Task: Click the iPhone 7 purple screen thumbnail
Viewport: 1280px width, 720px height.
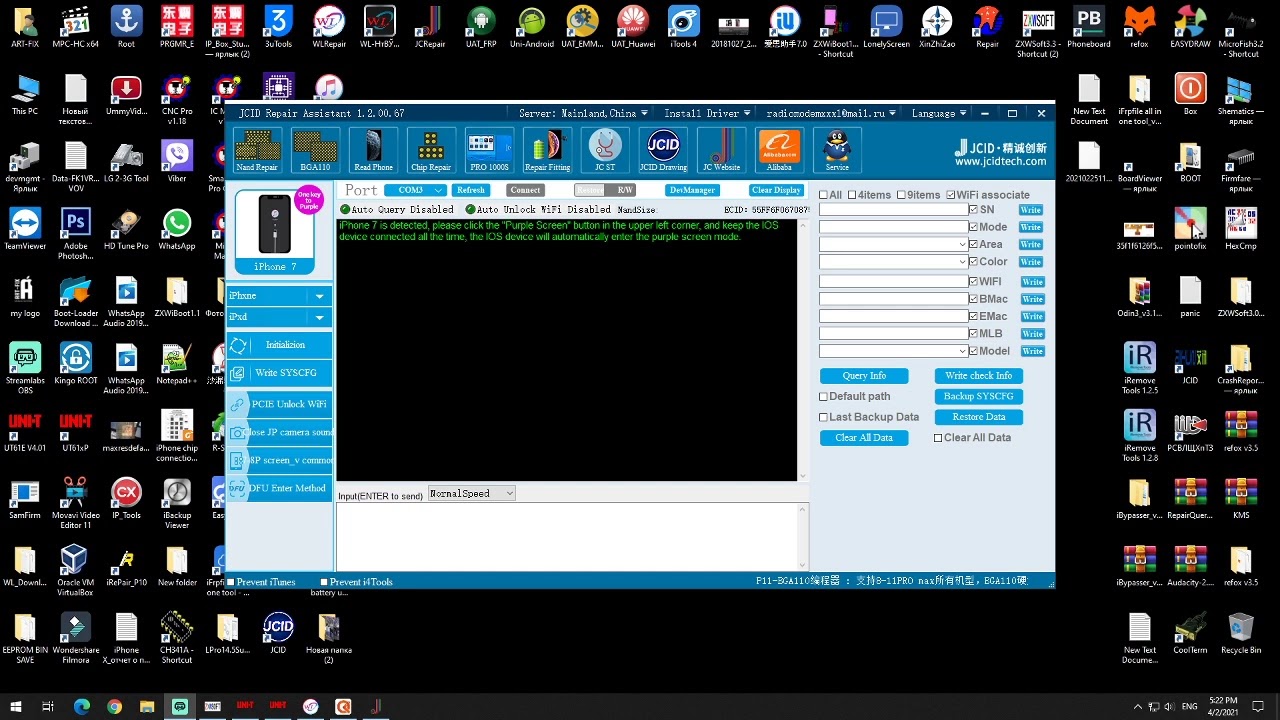Action: 275,232
